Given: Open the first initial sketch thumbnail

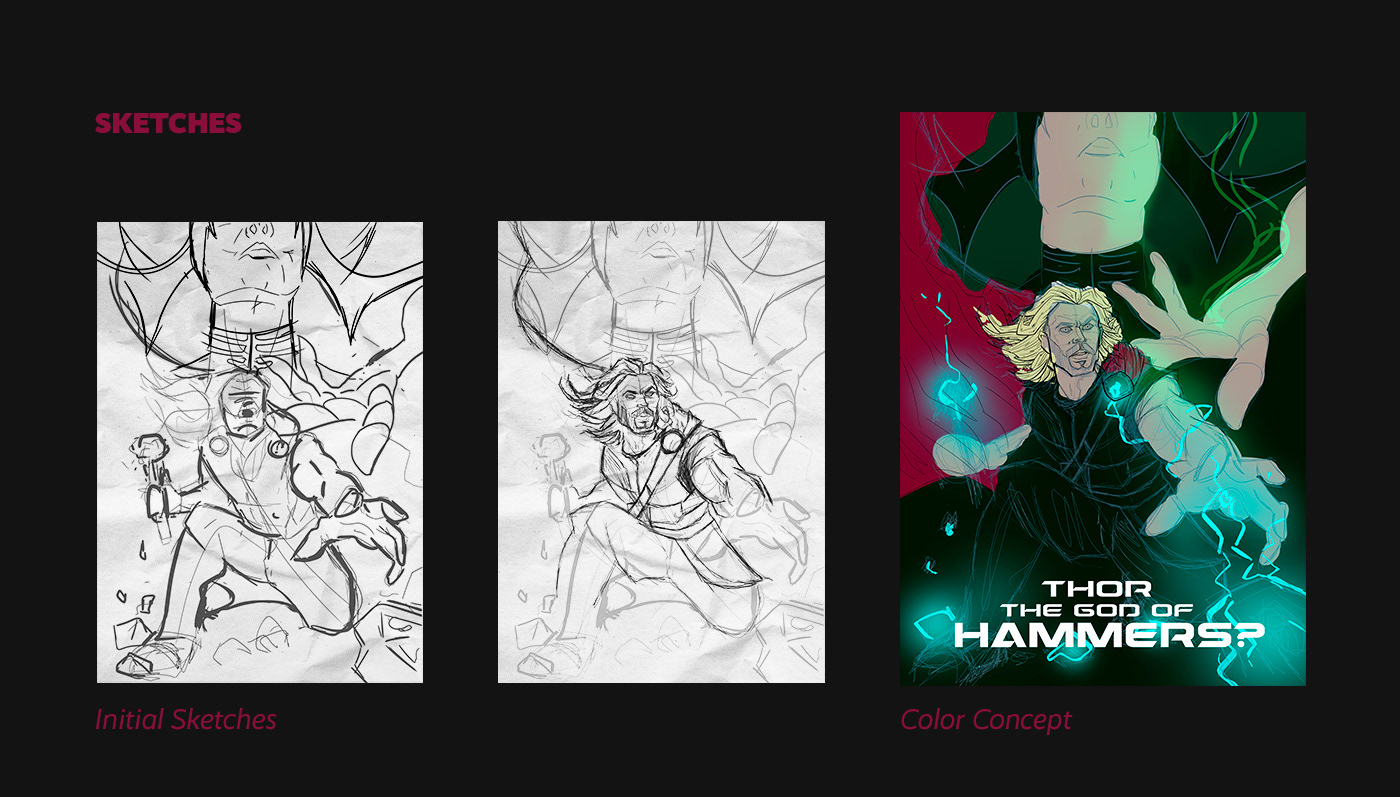Looking at the screenshot, I should coord(260,452).
